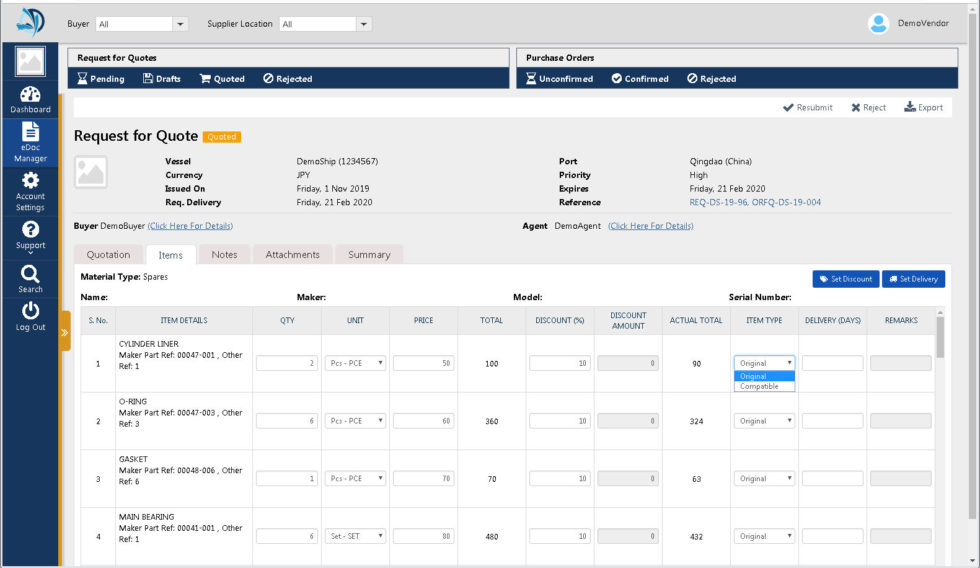
Task: Expand the sidebar with the yellow arrow
Action: point(65,331)
